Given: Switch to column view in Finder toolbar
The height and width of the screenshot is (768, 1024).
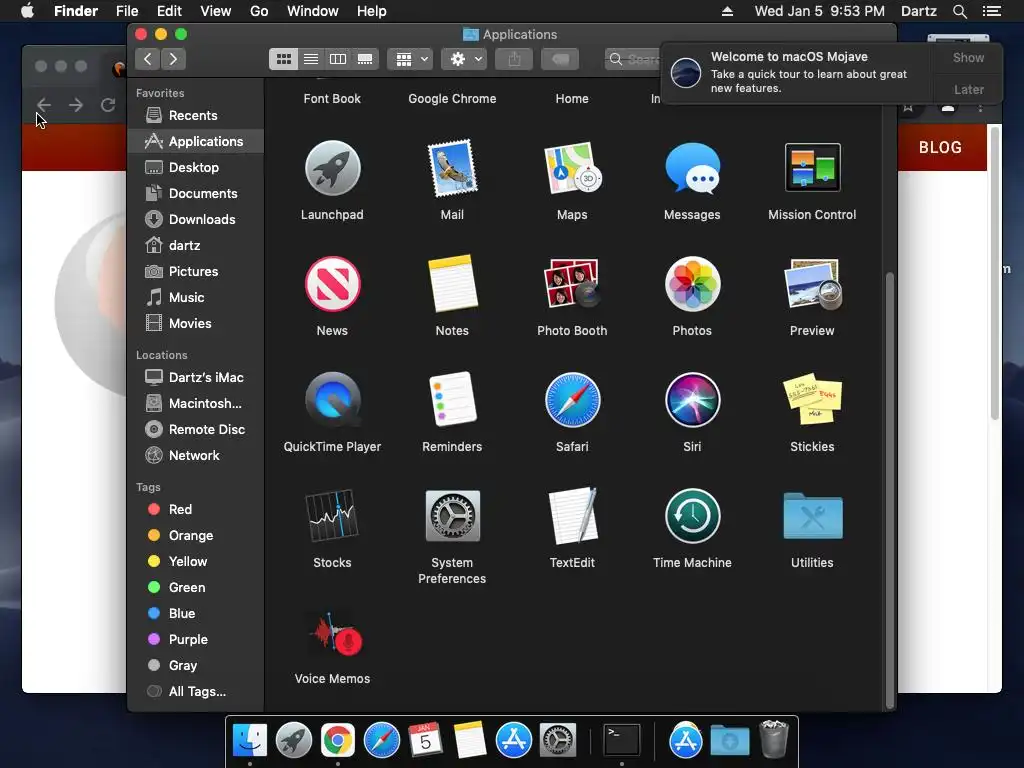Looking at the screenshot, I should (x=338, y=59).
